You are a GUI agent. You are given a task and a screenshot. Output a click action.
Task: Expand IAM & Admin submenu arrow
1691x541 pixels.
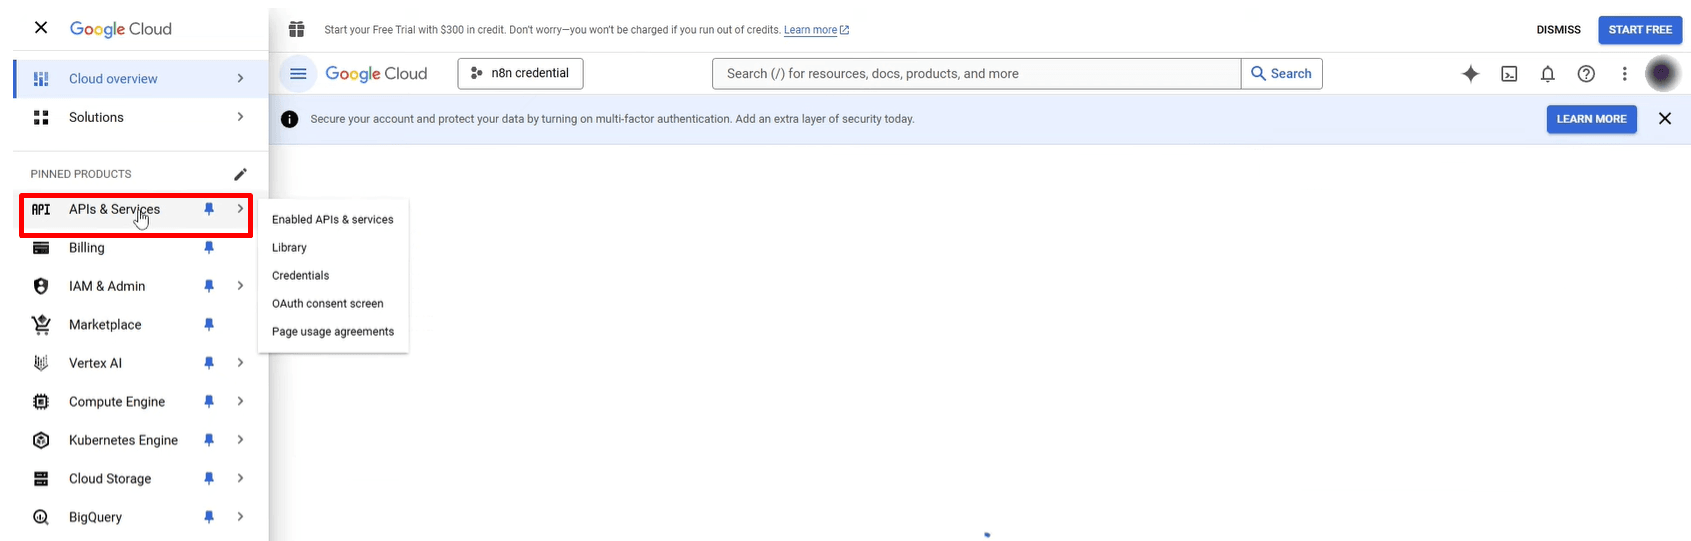(x=240, y=286)
